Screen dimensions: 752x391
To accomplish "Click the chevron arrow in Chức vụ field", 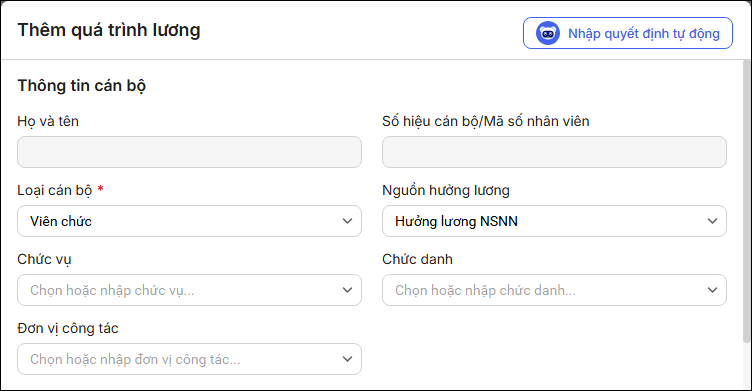I will [347, 290].
